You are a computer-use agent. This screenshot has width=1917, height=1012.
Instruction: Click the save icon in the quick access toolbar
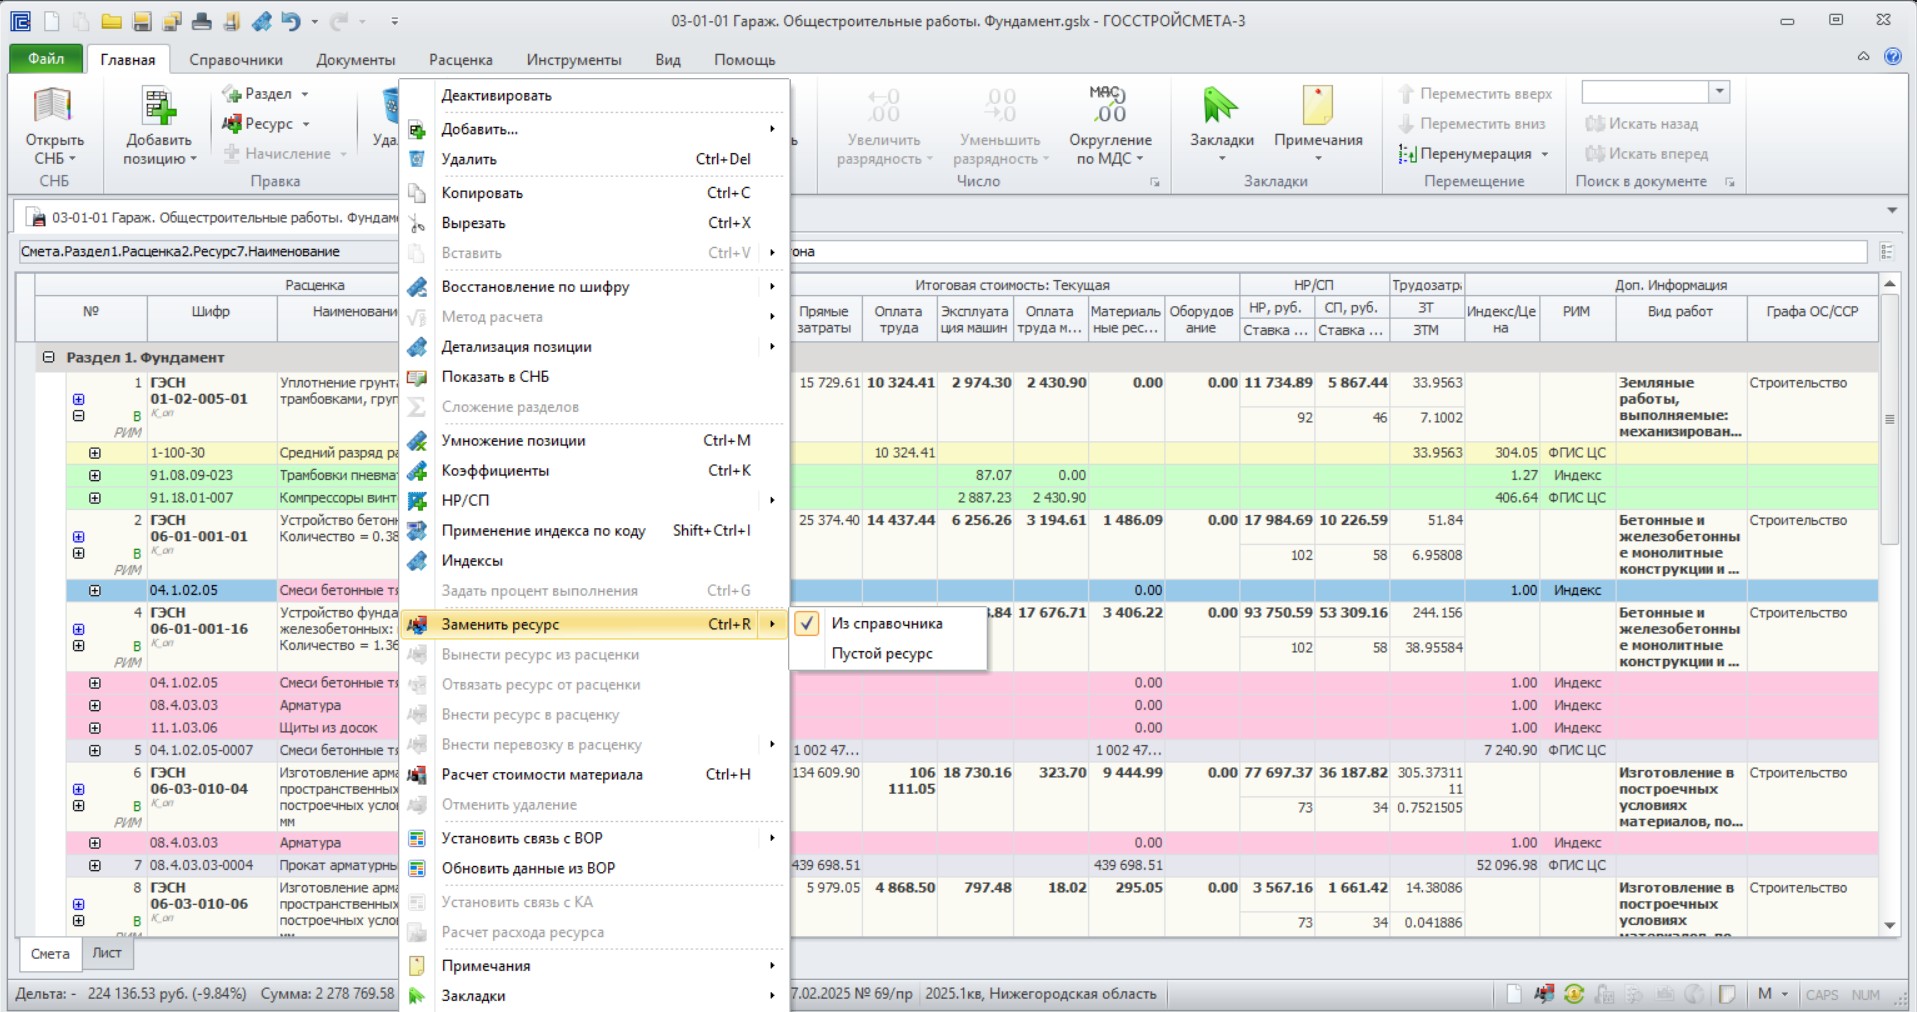pos(142,21)
